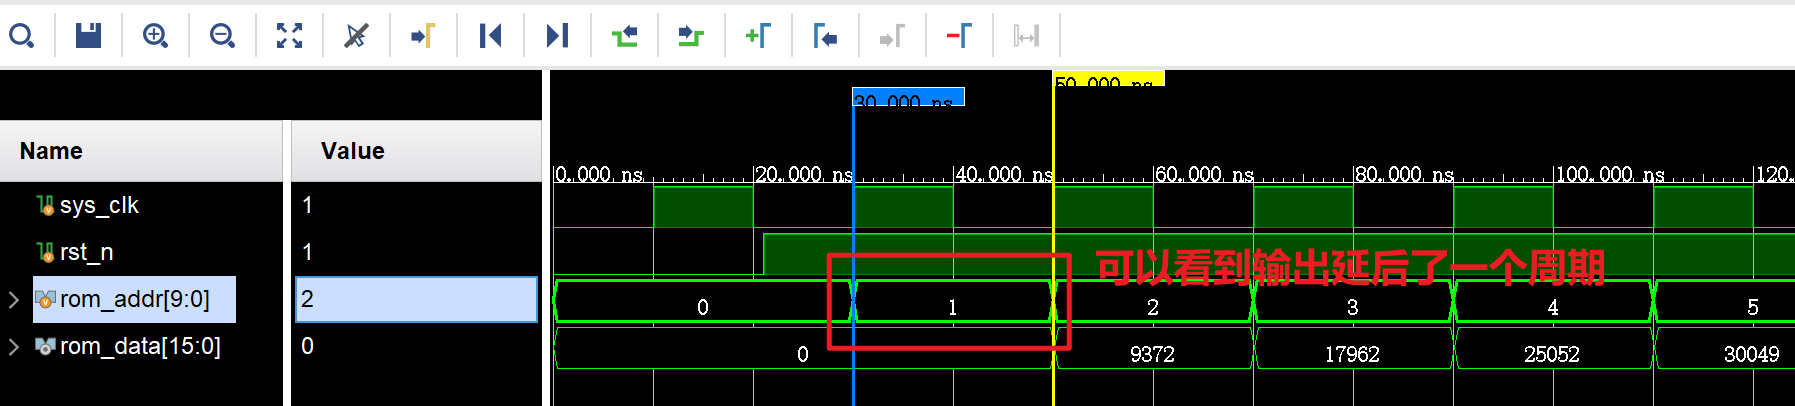Jump to time zero
This screenshot has width=1795, height=406.
490,36
